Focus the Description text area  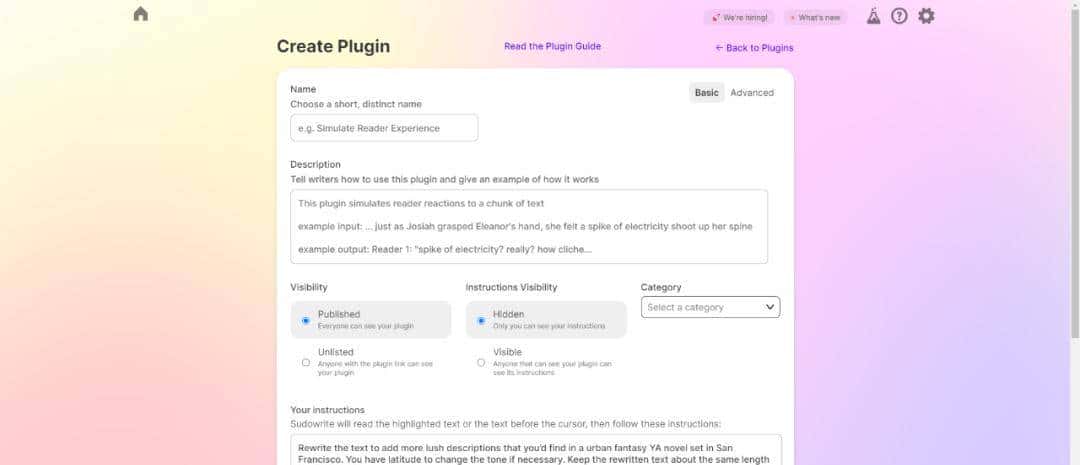tap(529, 226)
